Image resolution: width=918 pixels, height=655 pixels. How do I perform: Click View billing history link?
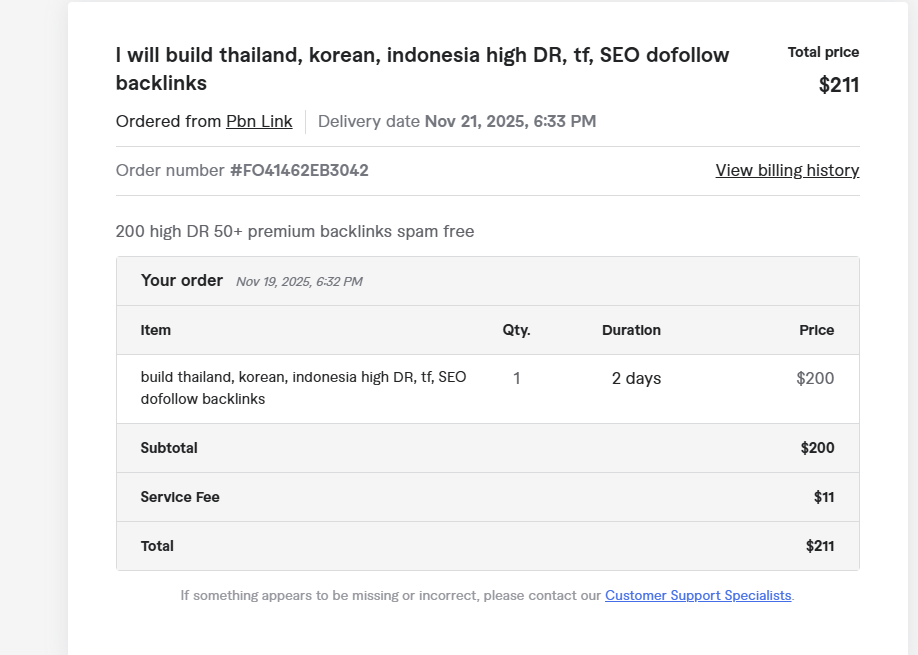(787, 170)
